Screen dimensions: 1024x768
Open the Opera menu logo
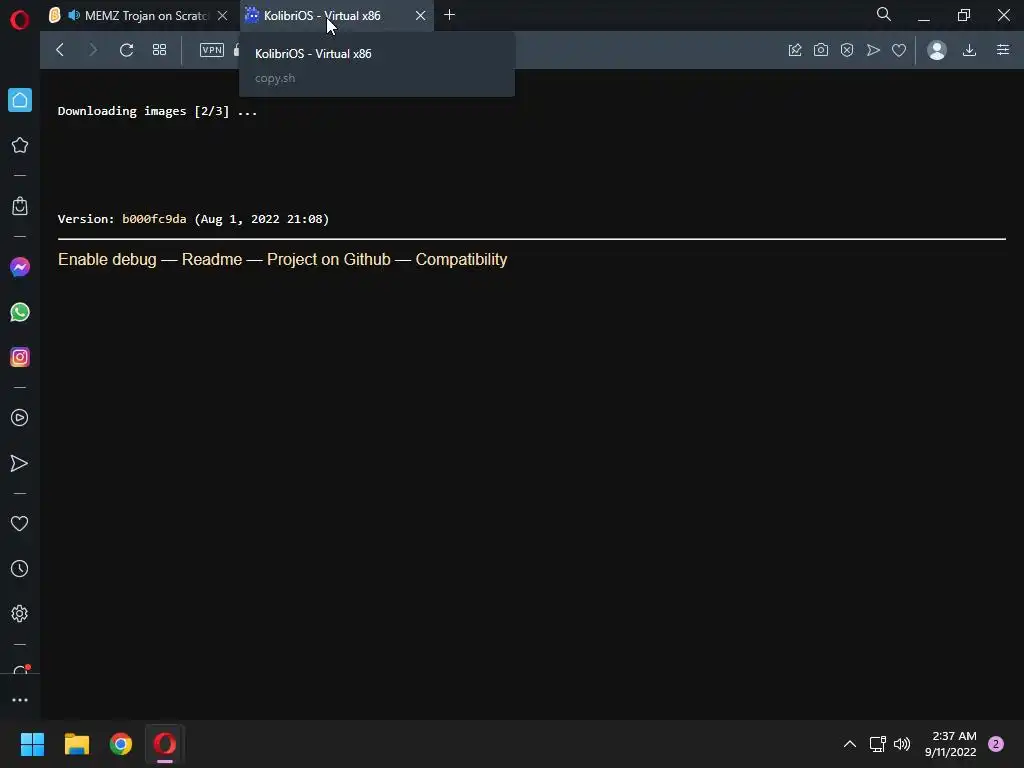coord(20,20)
